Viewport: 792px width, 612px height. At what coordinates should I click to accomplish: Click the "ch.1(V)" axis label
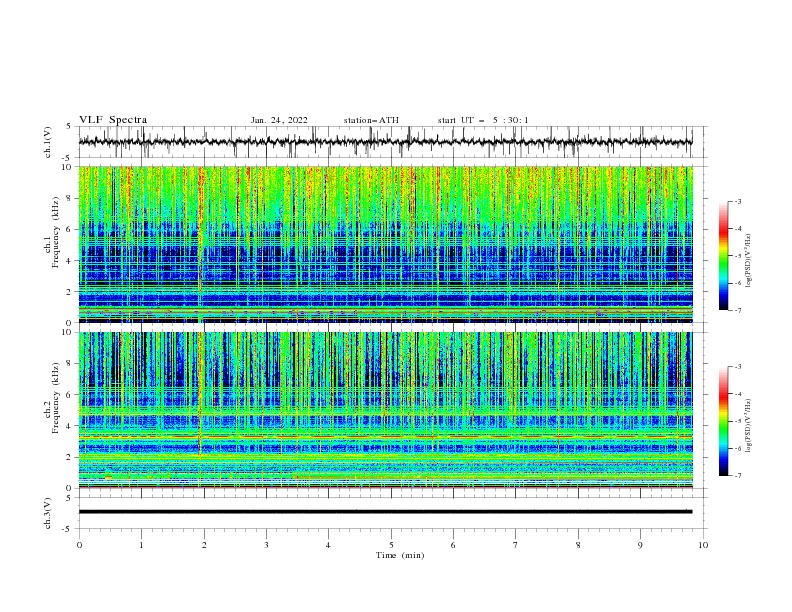(x=48, y=142)
